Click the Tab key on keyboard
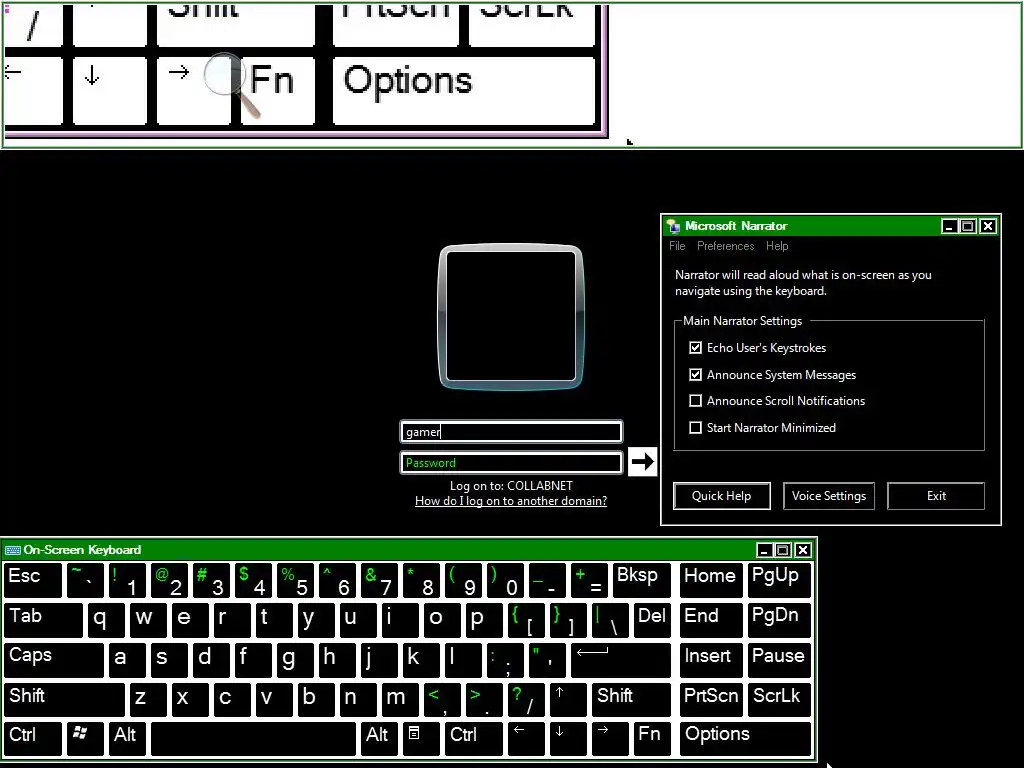The height and width of the screenshot is (768, 1024). click(x=43, y=620)
